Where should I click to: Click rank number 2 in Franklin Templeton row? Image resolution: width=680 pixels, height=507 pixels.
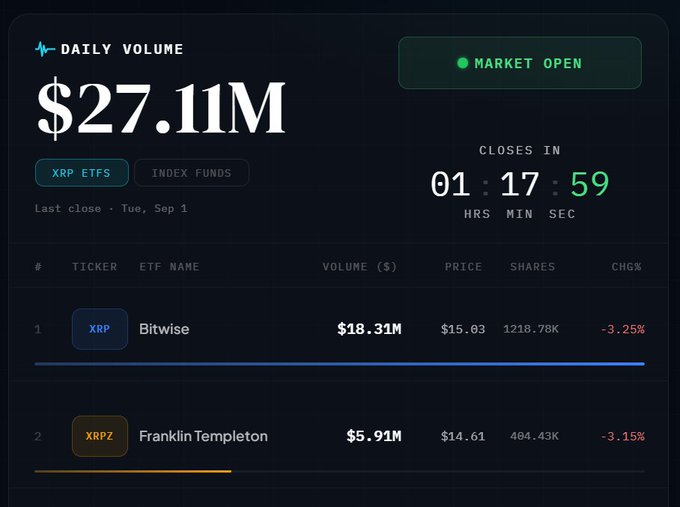38,436
